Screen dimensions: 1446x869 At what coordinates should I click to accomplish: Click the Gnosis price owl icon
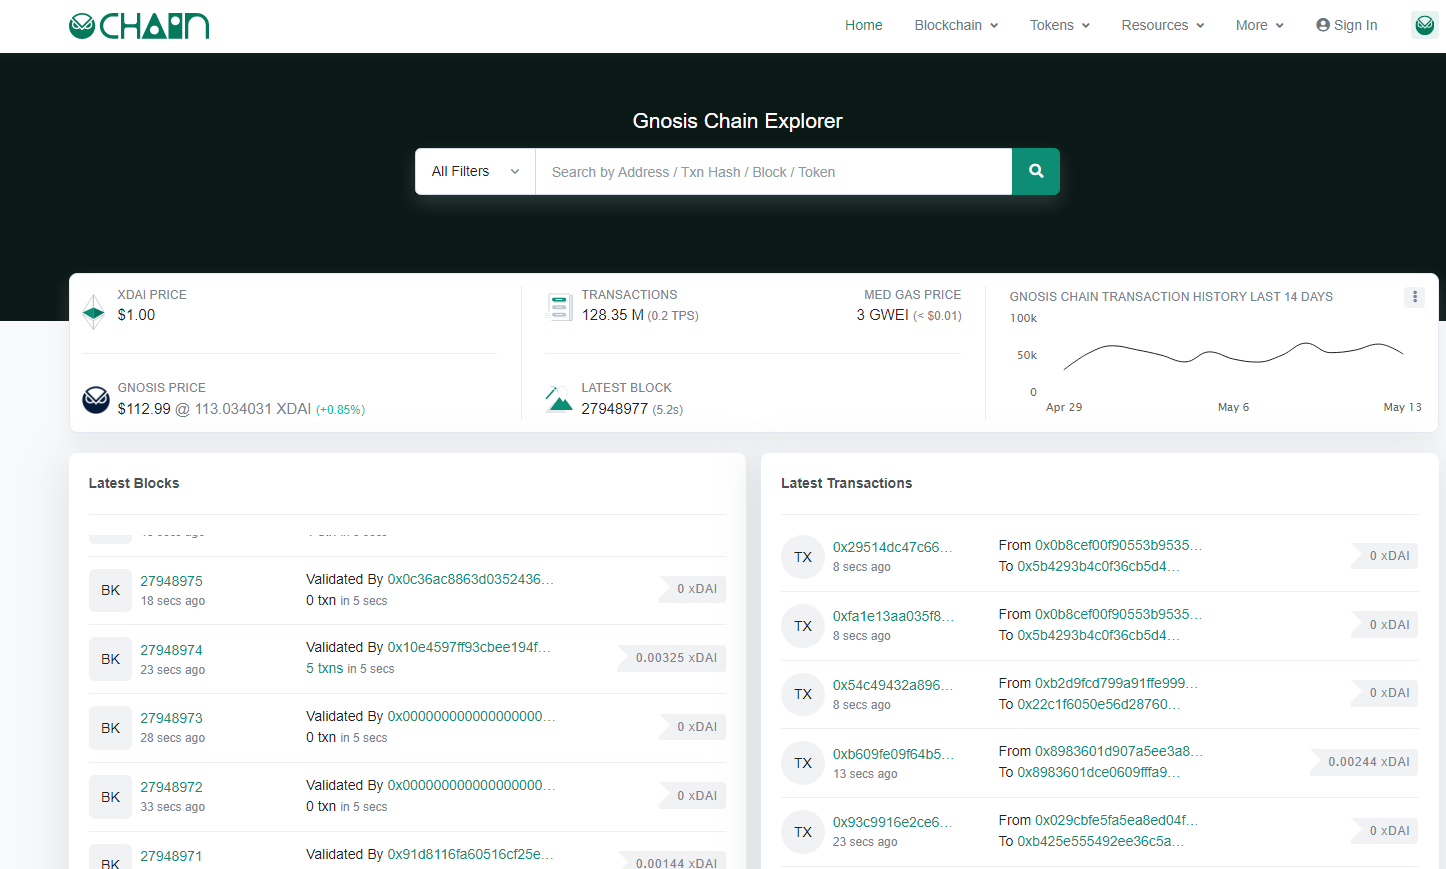(x=96, y=400)
